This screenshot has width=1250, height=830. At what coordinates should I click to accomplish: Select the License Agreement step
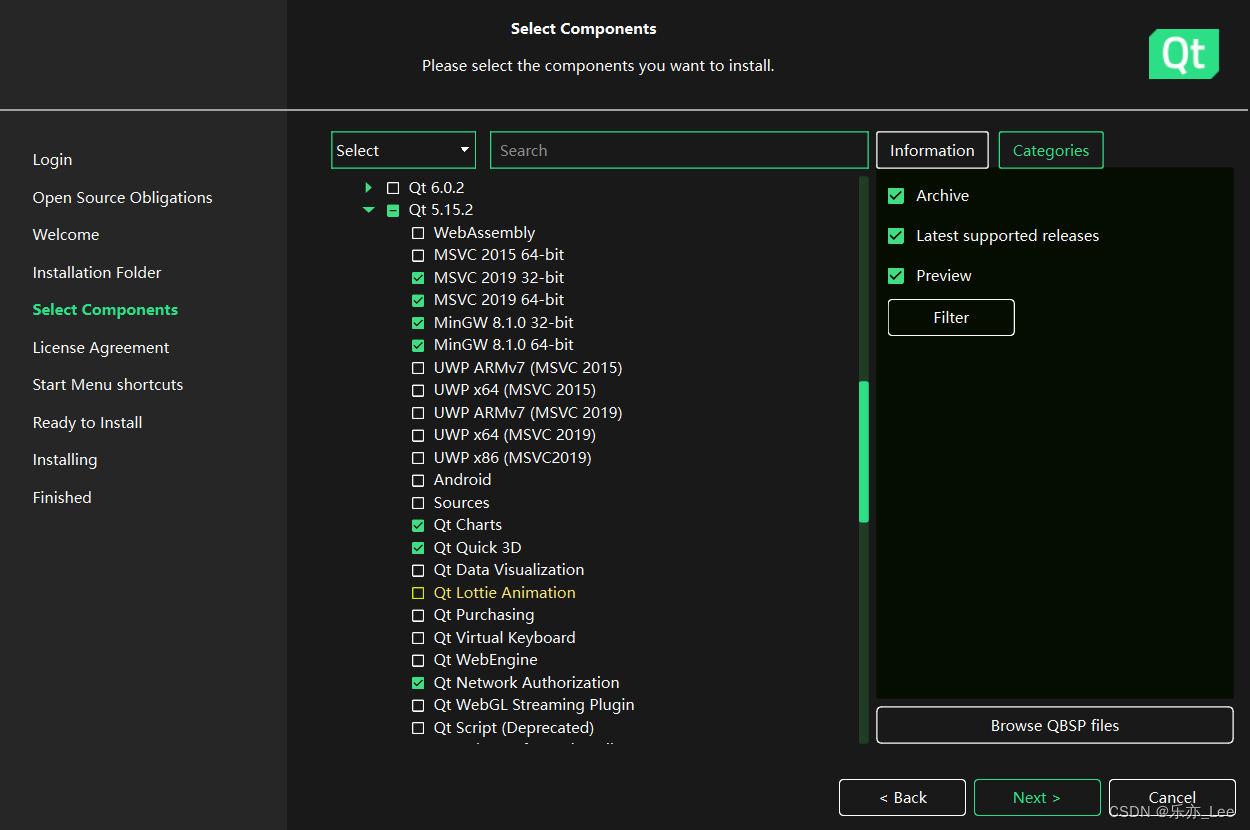pos(101,348)
